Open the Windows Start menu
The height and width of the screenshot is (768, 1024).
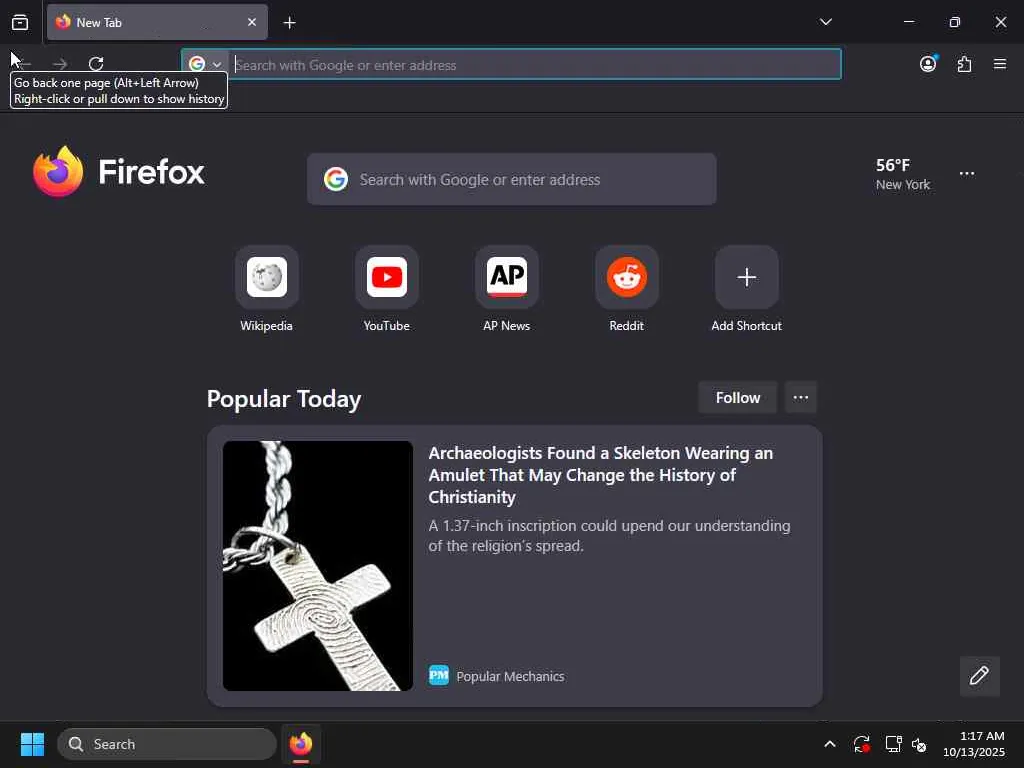click(32, 744)
